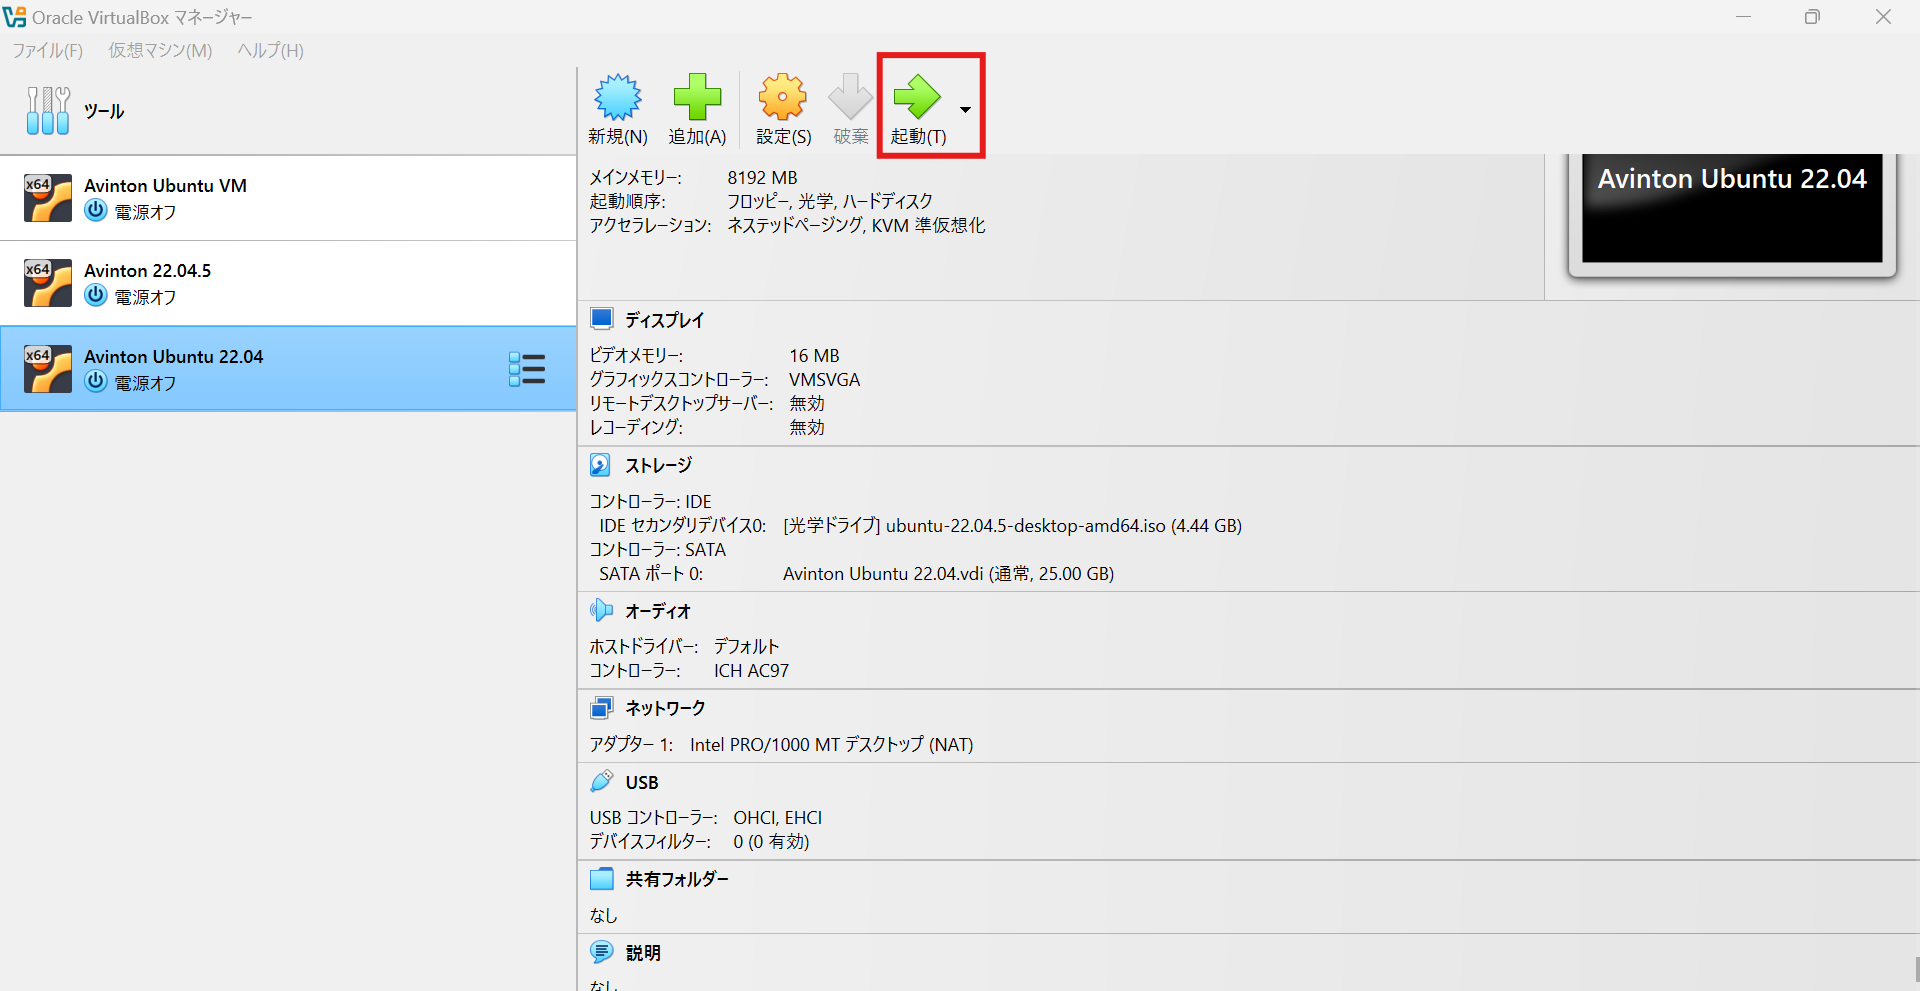
Task: Open 共有フォルダー section heading link
Action: pos(677,879)
